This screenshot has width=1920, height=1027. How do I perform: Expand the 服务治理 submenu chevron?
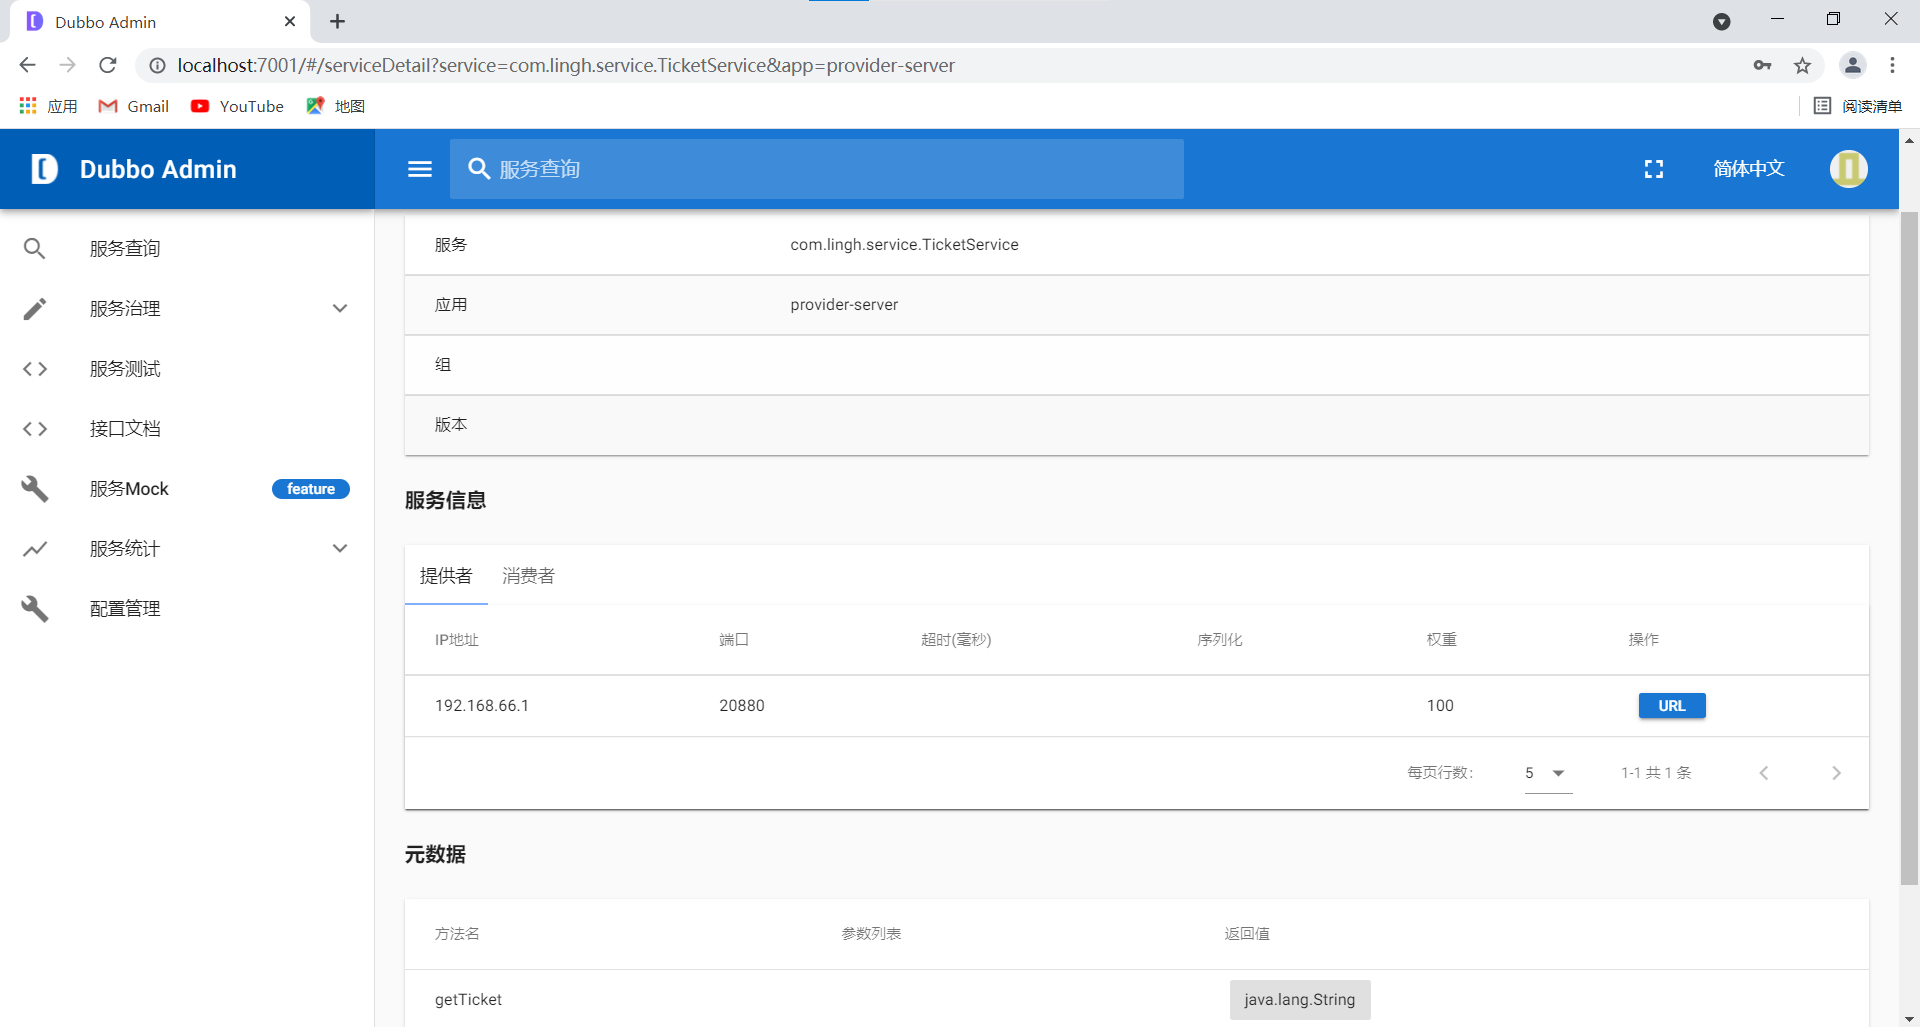[x=340, y=309]
